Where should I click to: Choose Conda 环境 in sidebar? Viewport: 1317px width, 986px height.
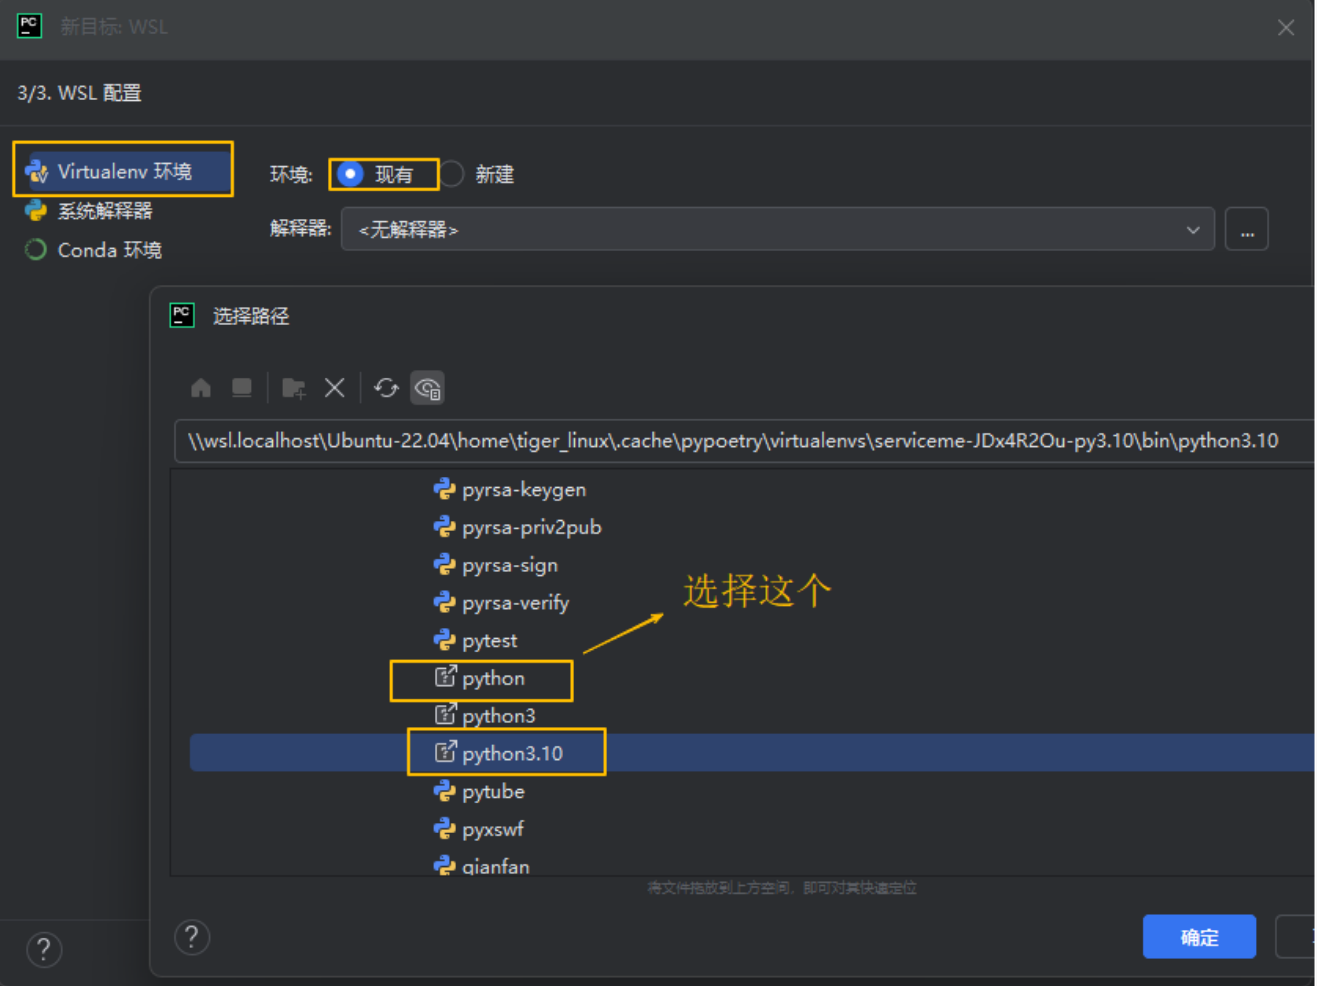point(109,250)
